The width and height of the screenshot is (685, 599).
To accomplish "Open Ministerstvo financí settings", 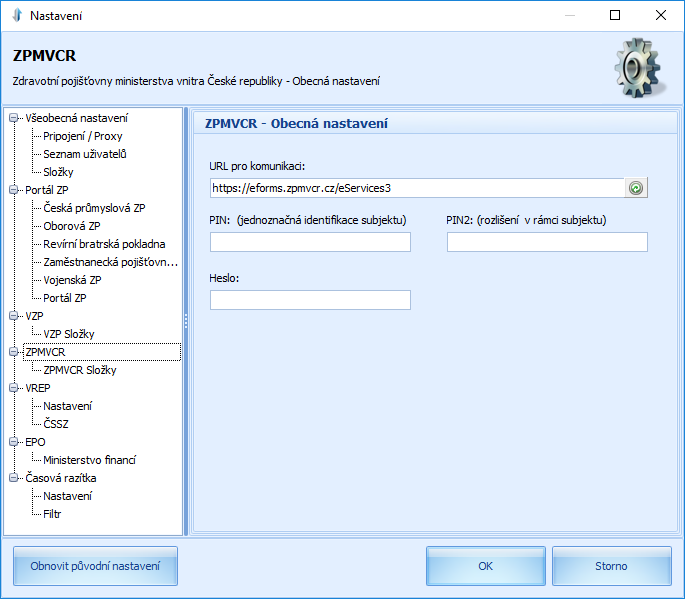I will tap(90, 460).
